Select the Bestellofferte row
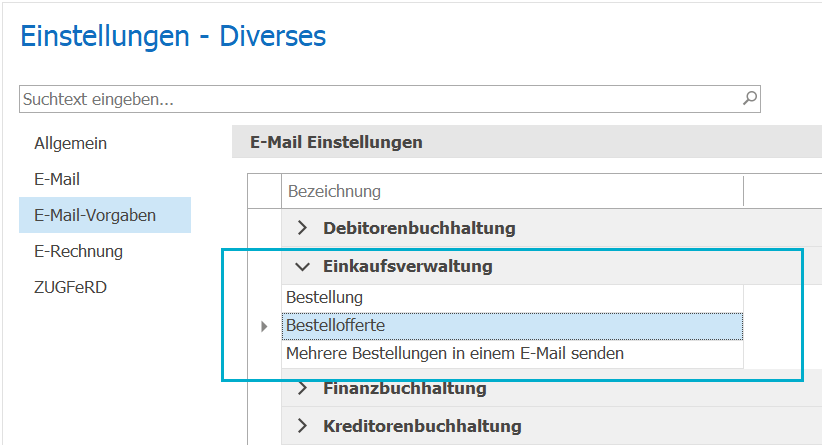The image size is (822, 445). point(512,326)
